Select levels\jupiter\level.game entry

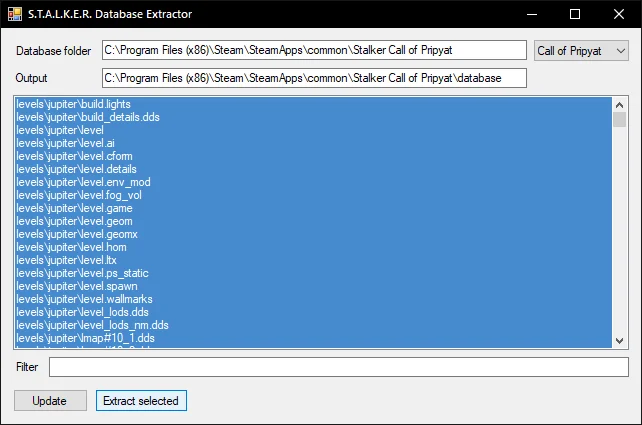[x=313, y=208]
